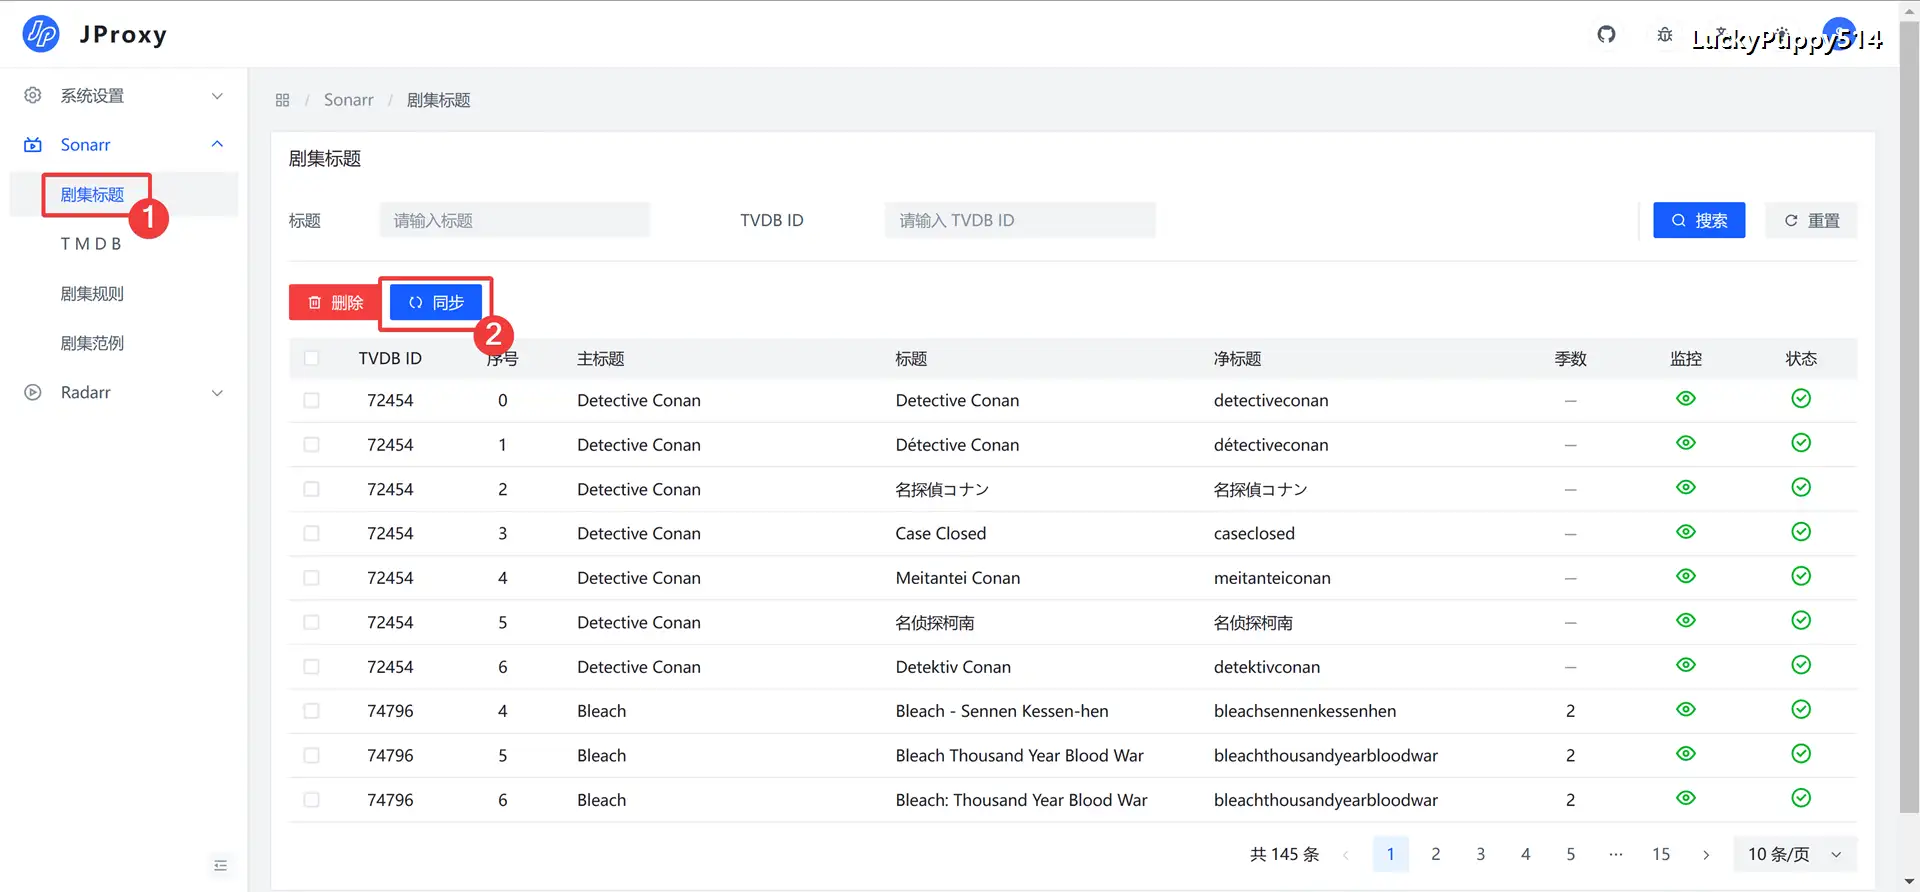Check the Case Closed row checkbox
Image resolution: width=1920 pixels, height=892 pixels.
pos(311,533)
